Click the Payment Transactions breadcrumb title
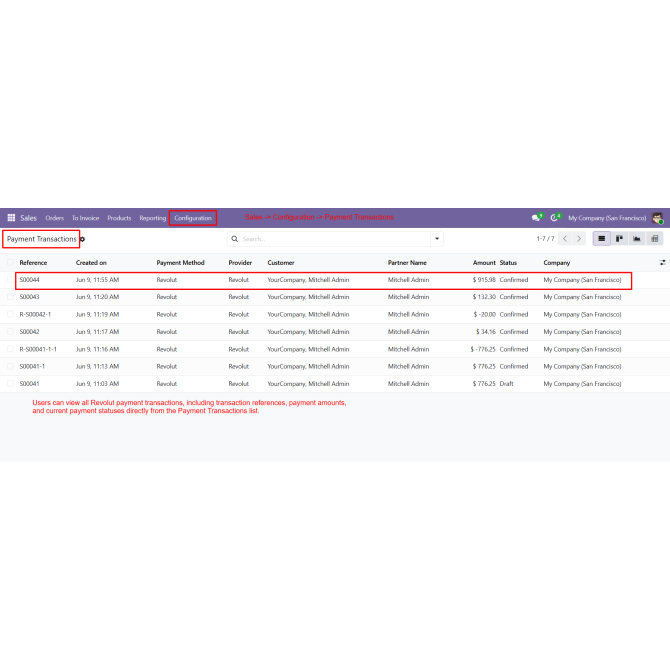 point(41,239)
